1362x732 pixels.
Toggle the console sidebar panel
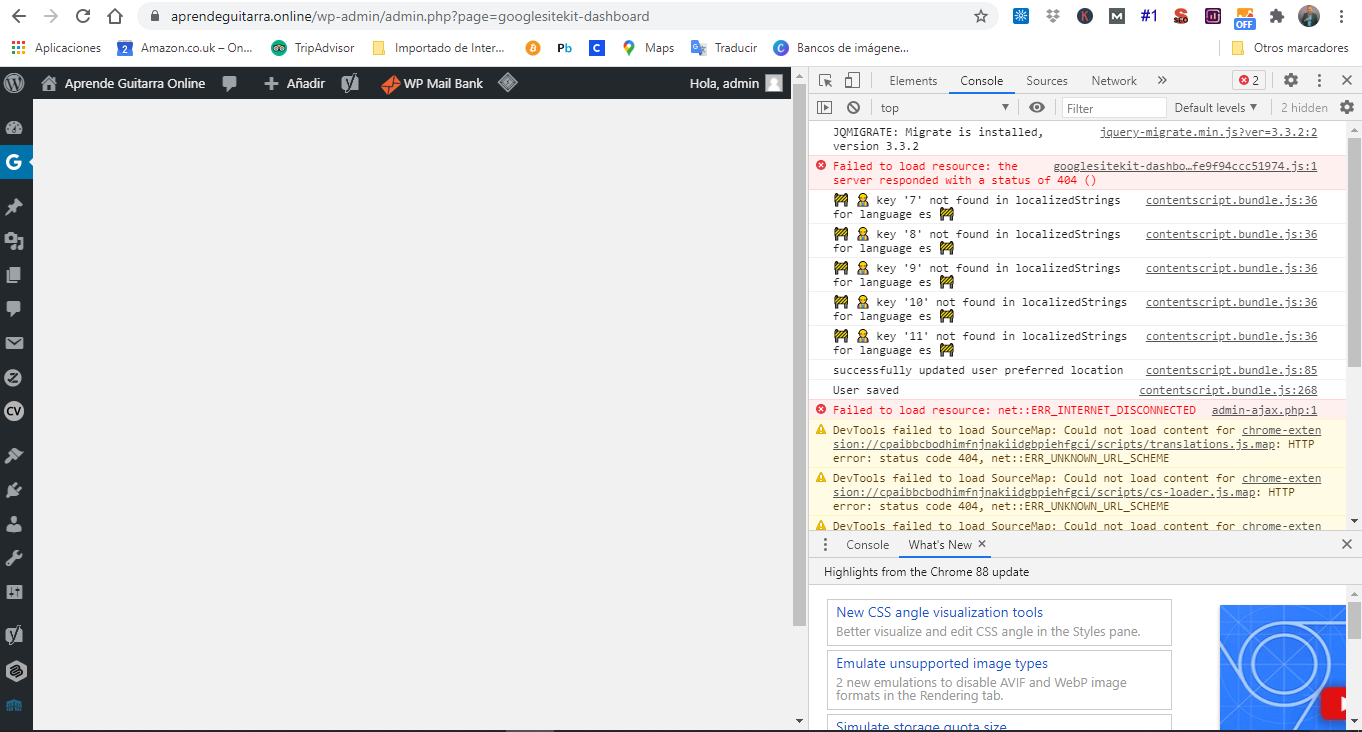click(825, 108)
